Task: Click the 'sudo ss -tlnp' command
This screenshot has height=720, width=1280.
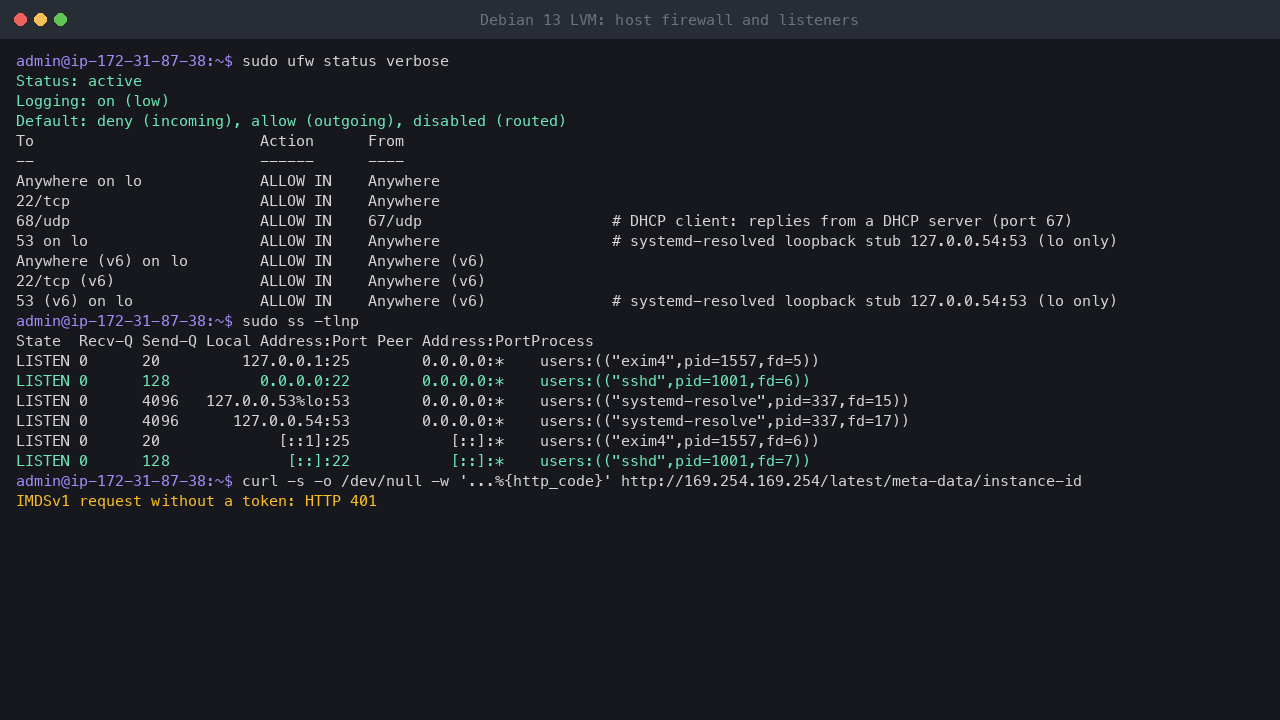Action: 300,321
